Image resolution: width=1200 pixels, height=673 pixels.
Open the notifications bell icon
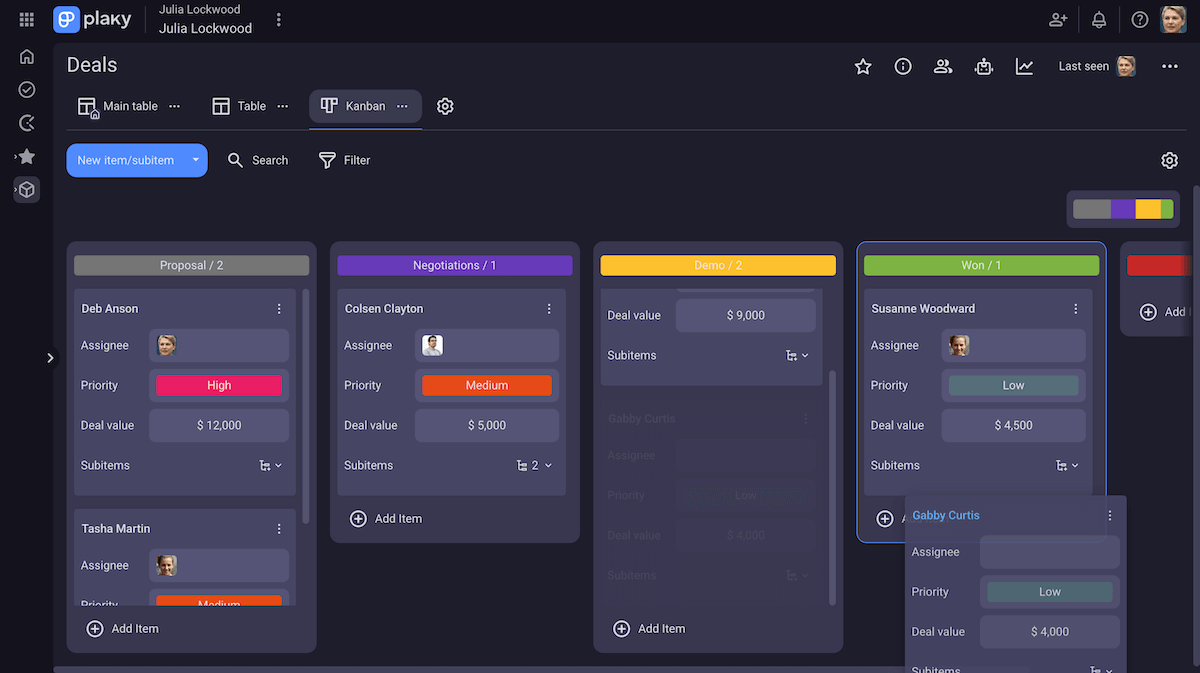tap(1098, 19)
